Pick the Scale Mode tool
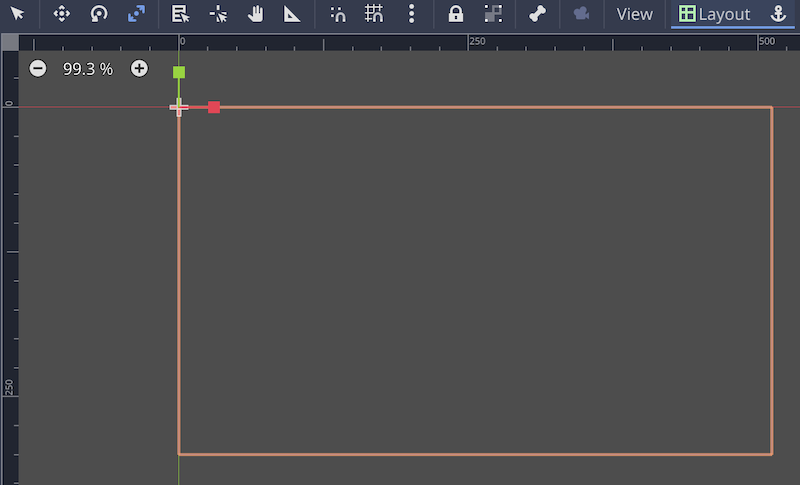 coord(136,14)
